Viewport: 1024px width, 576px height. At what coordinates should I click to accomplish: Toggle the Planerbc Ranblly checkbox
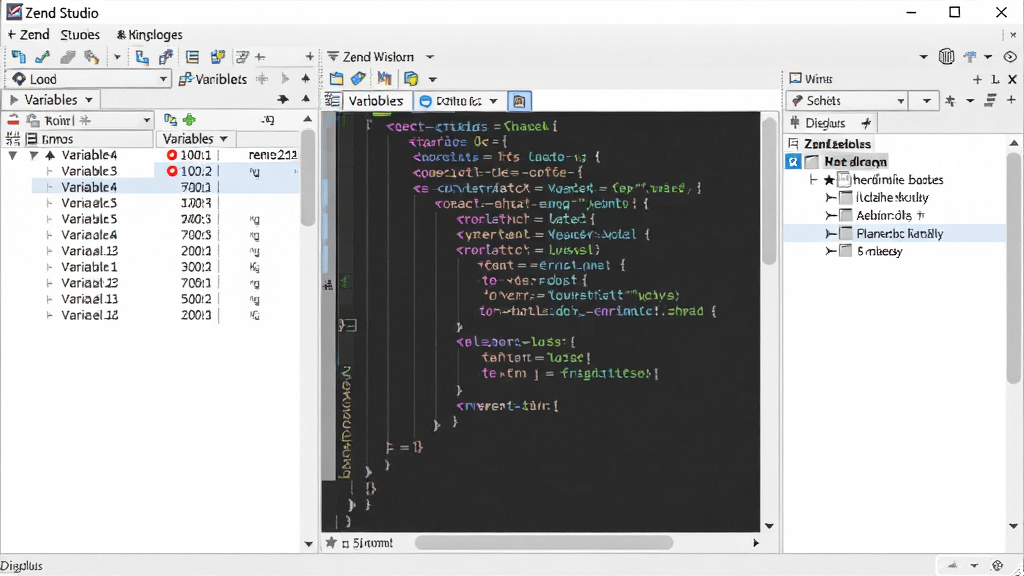coord(846,233)
